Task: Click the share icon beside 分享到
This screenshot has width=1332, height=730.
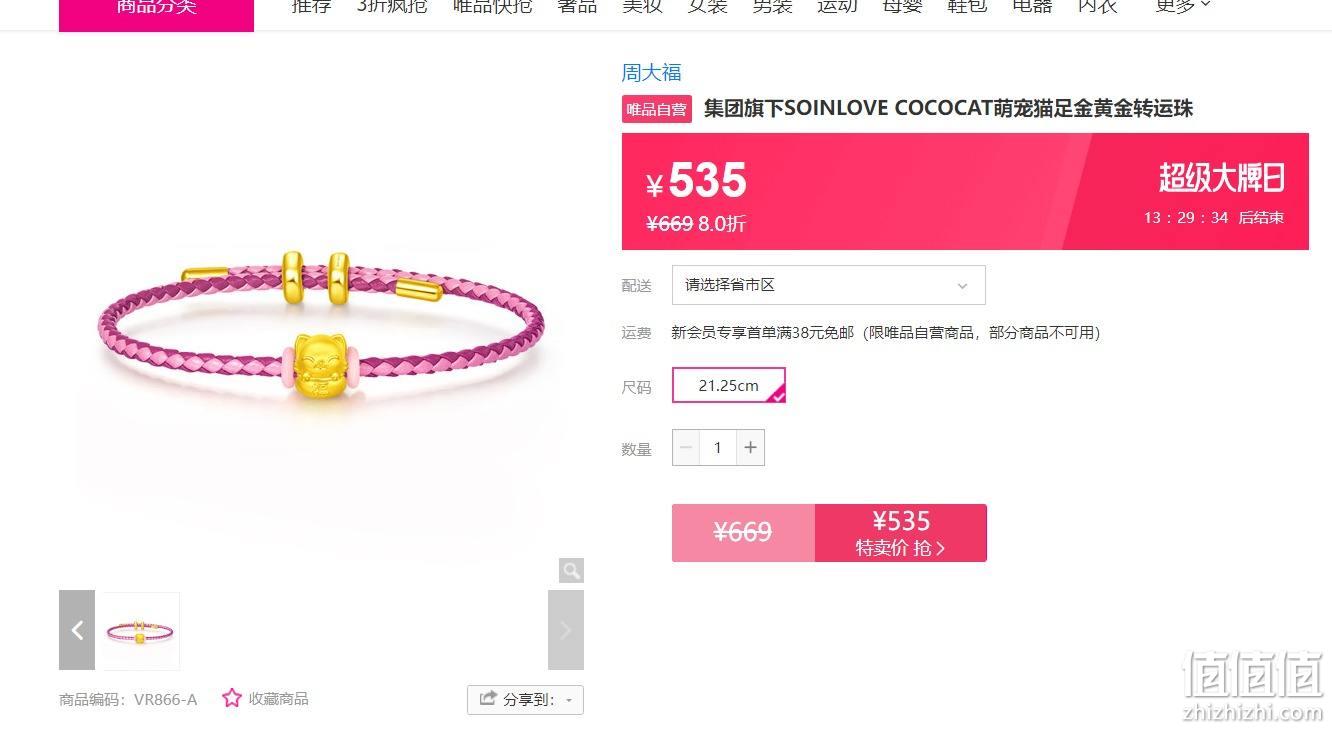Action: click(x=488, y=699)
